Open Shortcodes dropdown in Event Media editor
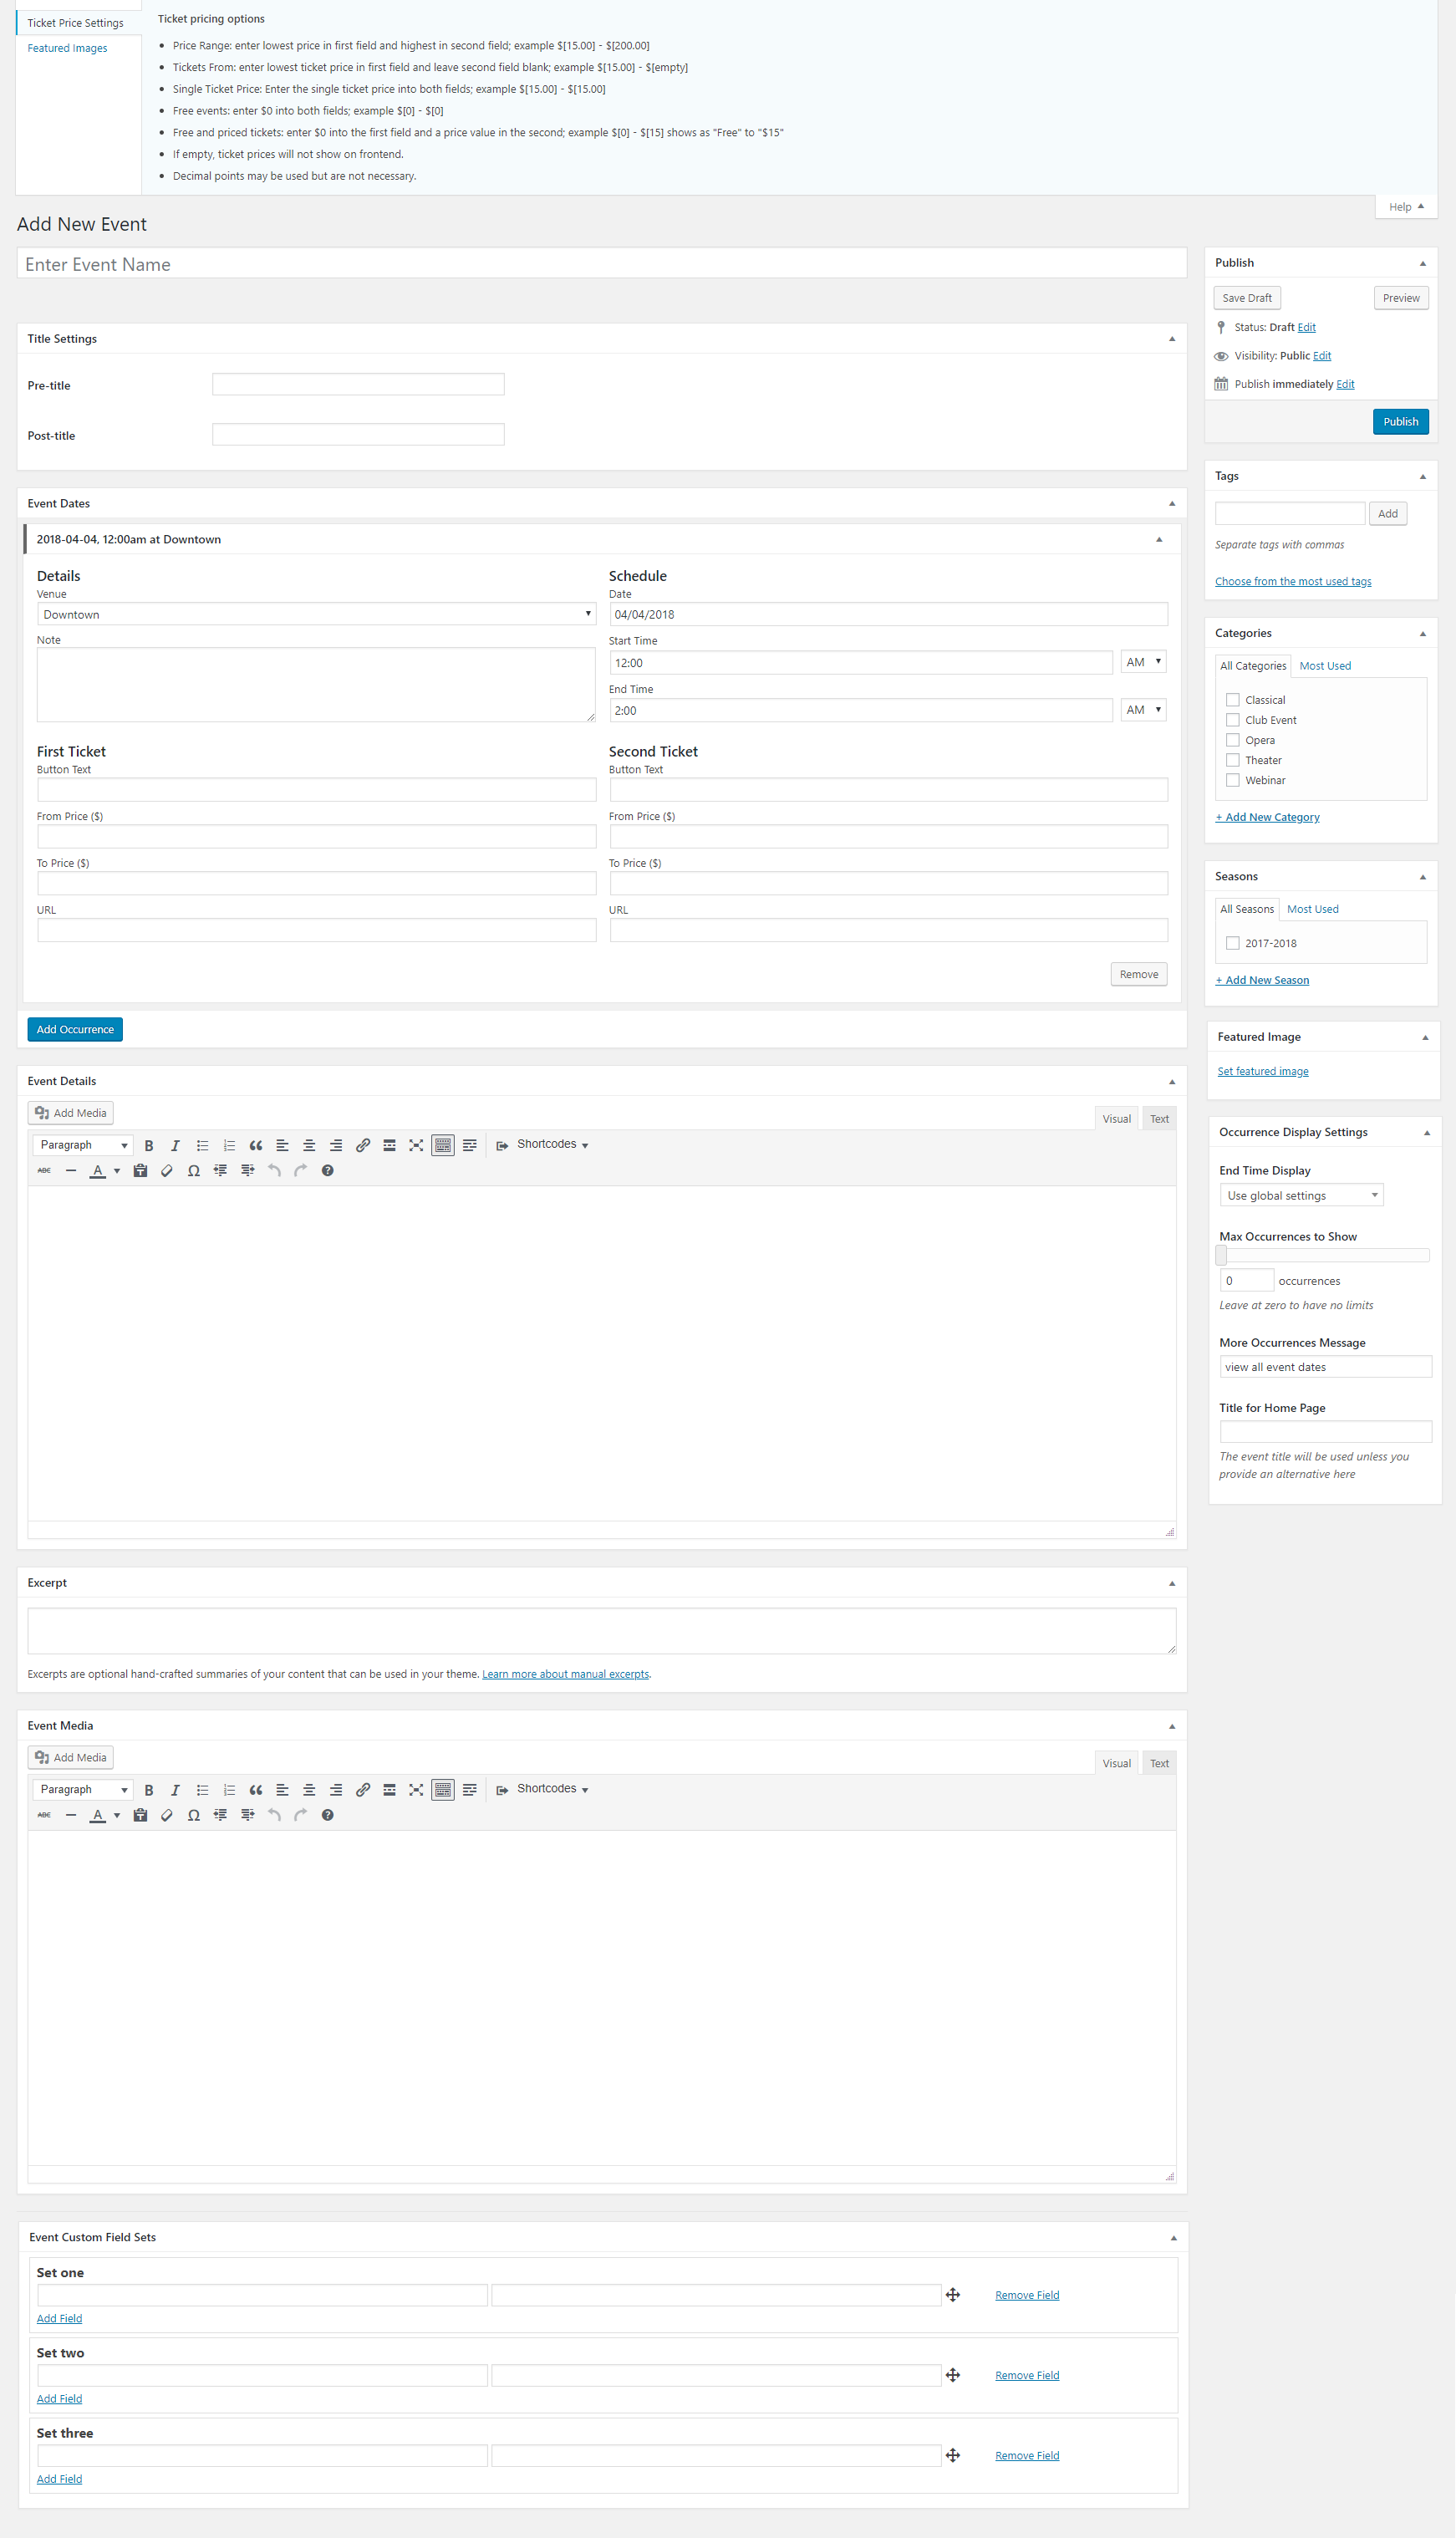 coord(543,1788)
